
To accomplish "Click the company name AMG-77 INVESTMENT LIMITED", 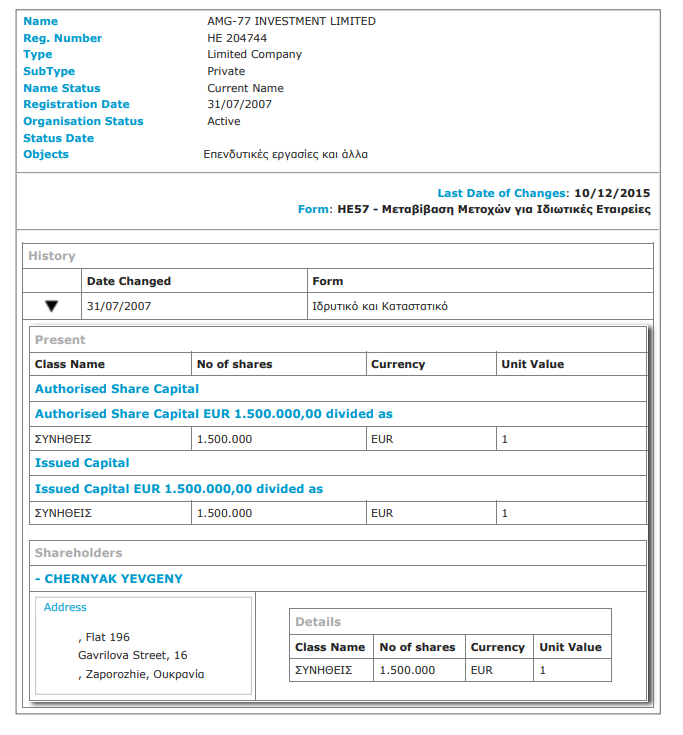I will coord(291,21).
